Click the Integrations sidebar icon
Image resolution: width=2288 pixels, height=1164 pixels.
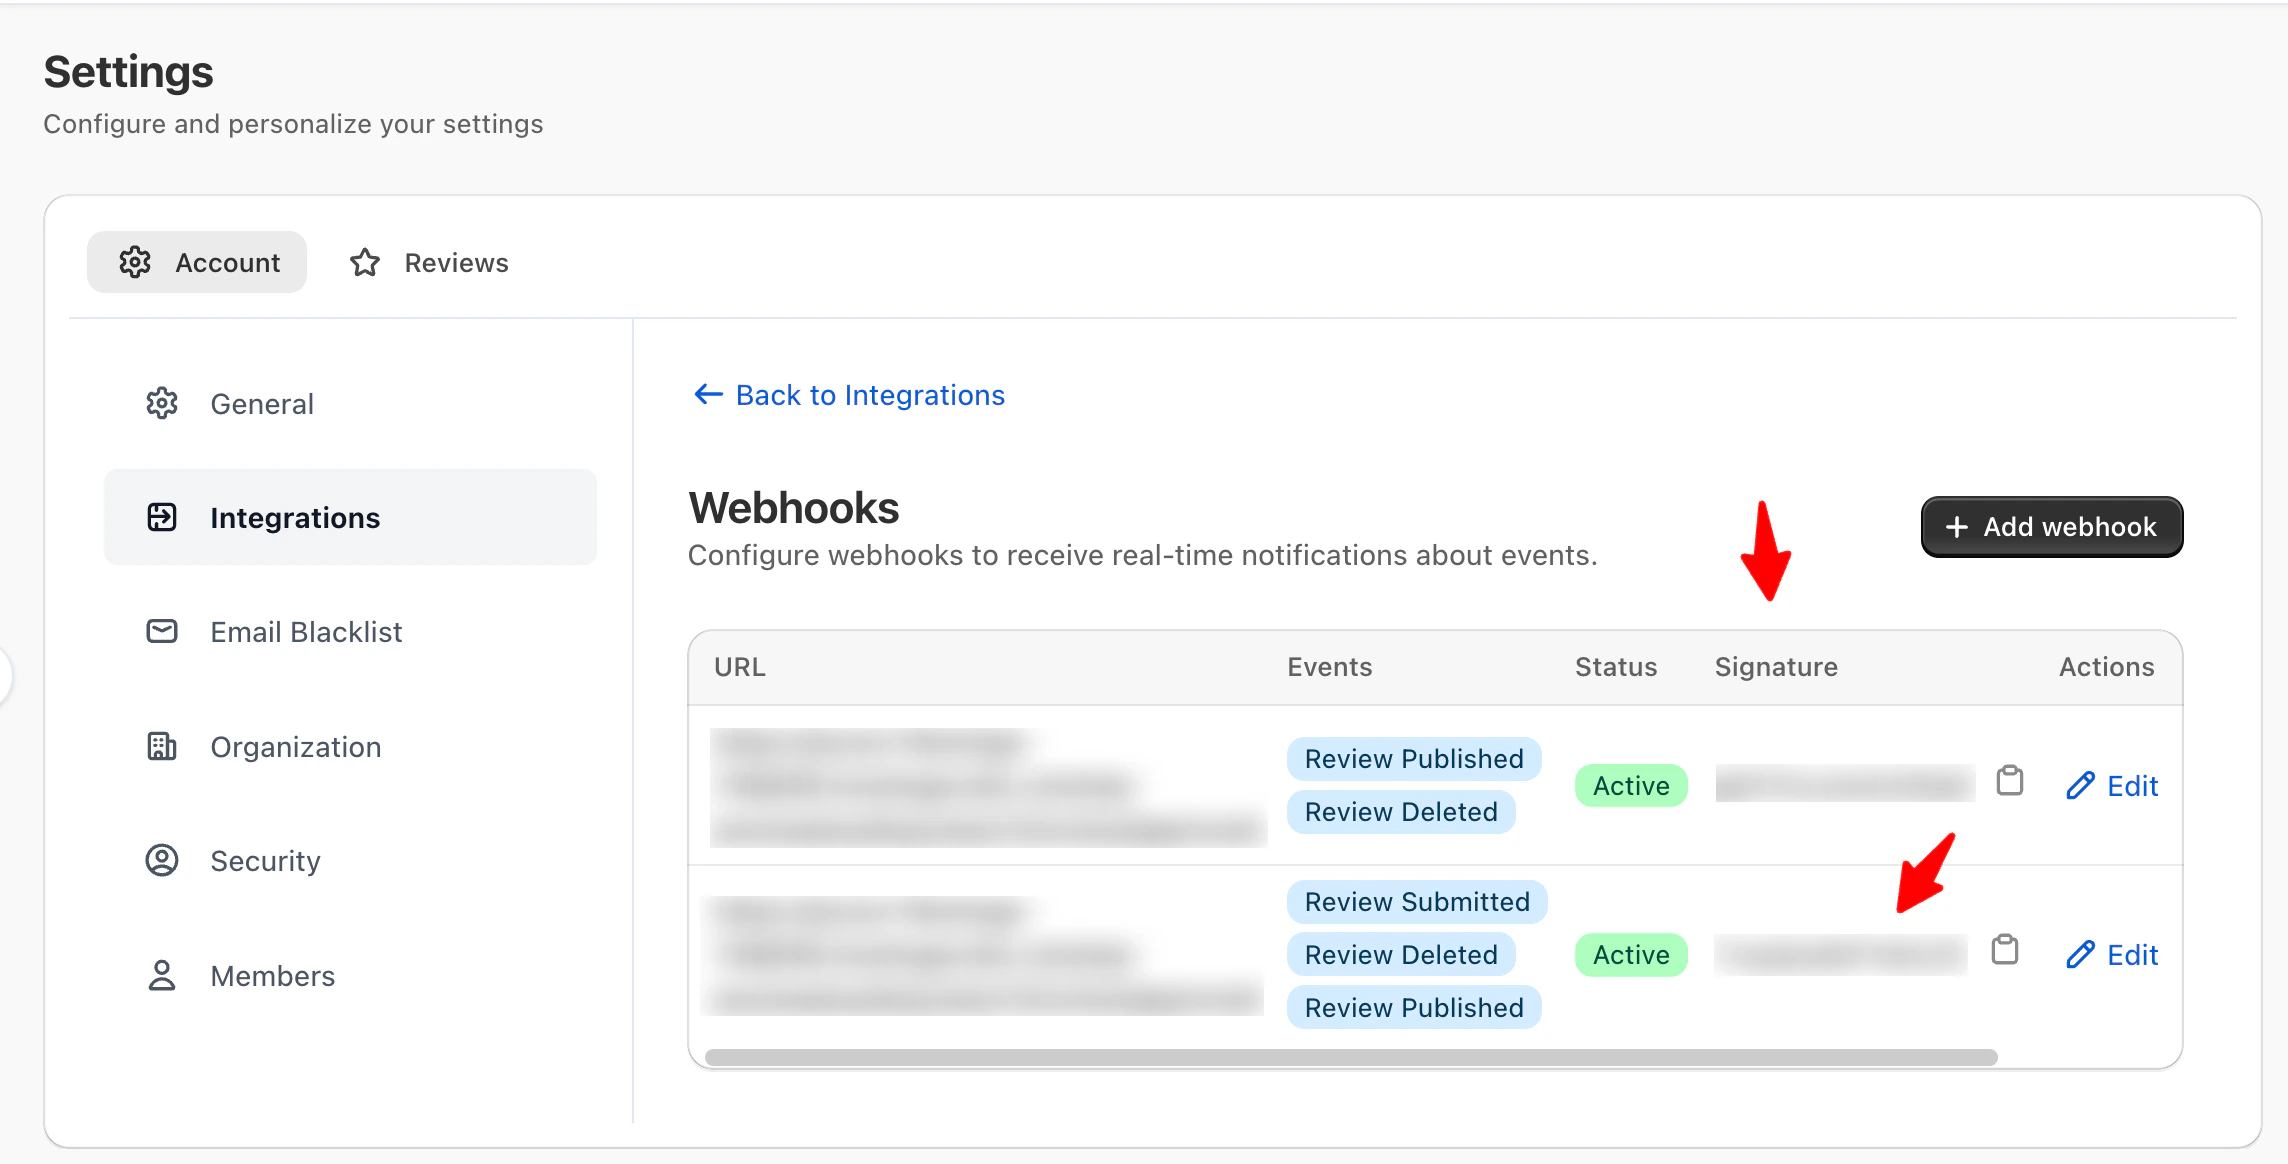[162, 517]
